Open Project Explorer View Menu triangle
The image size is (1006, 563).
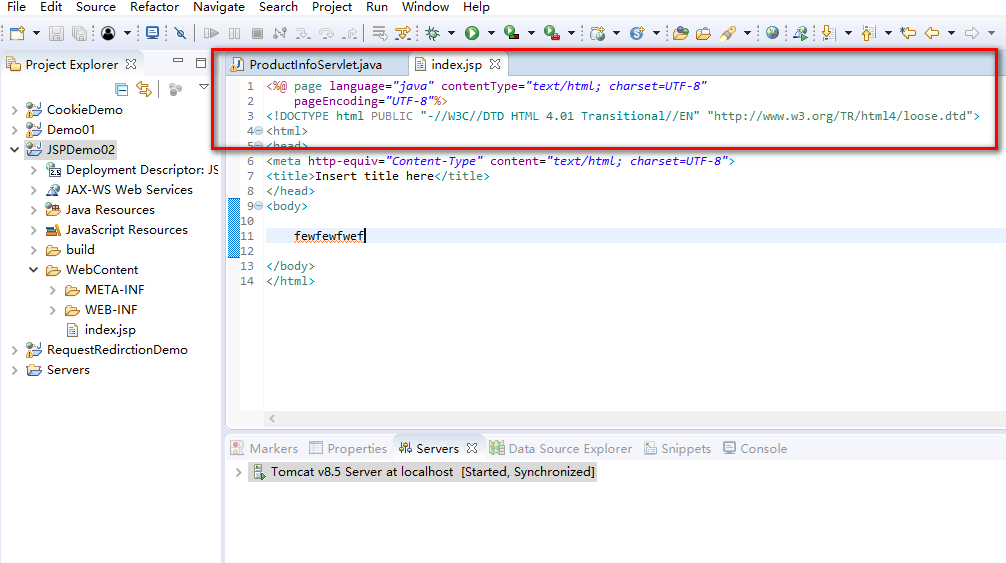pyautogui.click(x=204, y=87)
